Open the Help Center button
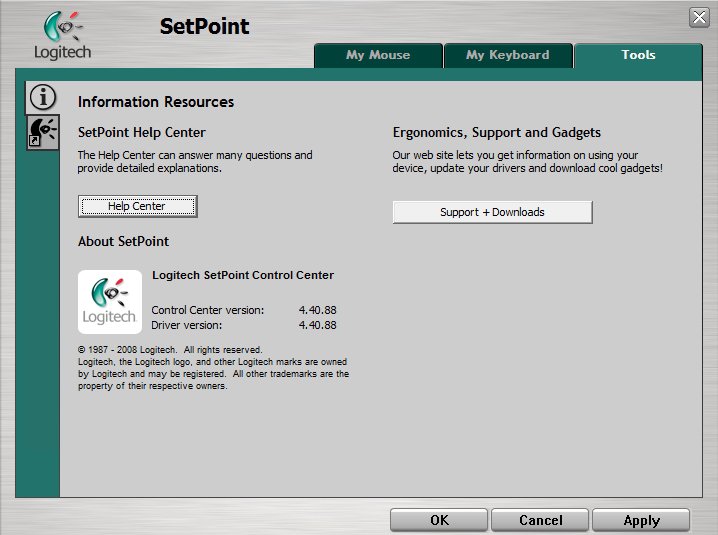Viewport: 718px width, 535px height. pos(137,206)
